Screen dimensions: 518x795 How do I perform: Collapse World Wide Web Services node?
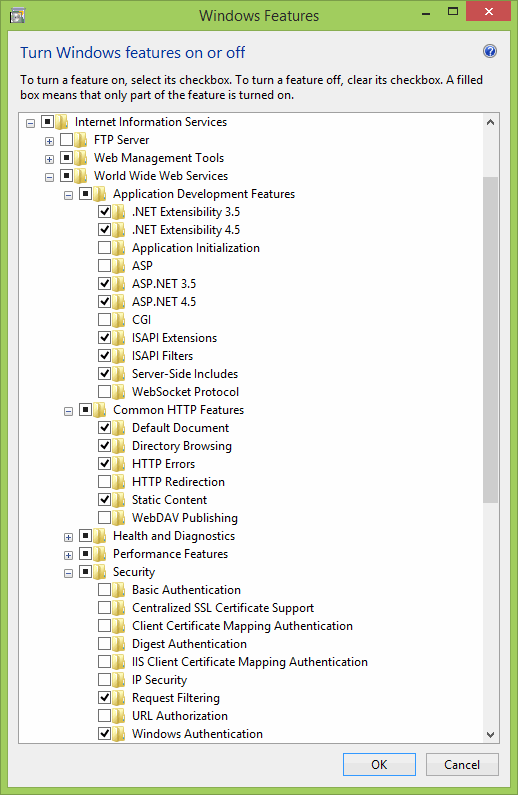[49, 177]
